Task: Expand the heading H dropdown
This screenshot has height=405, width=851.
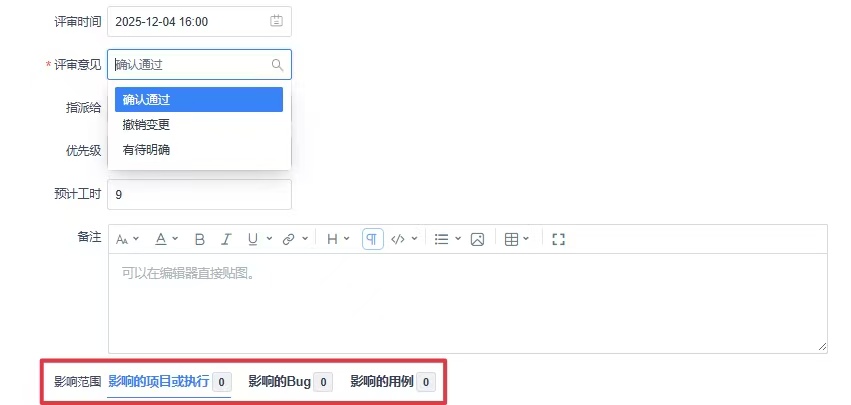Action: tap(338, 239)
